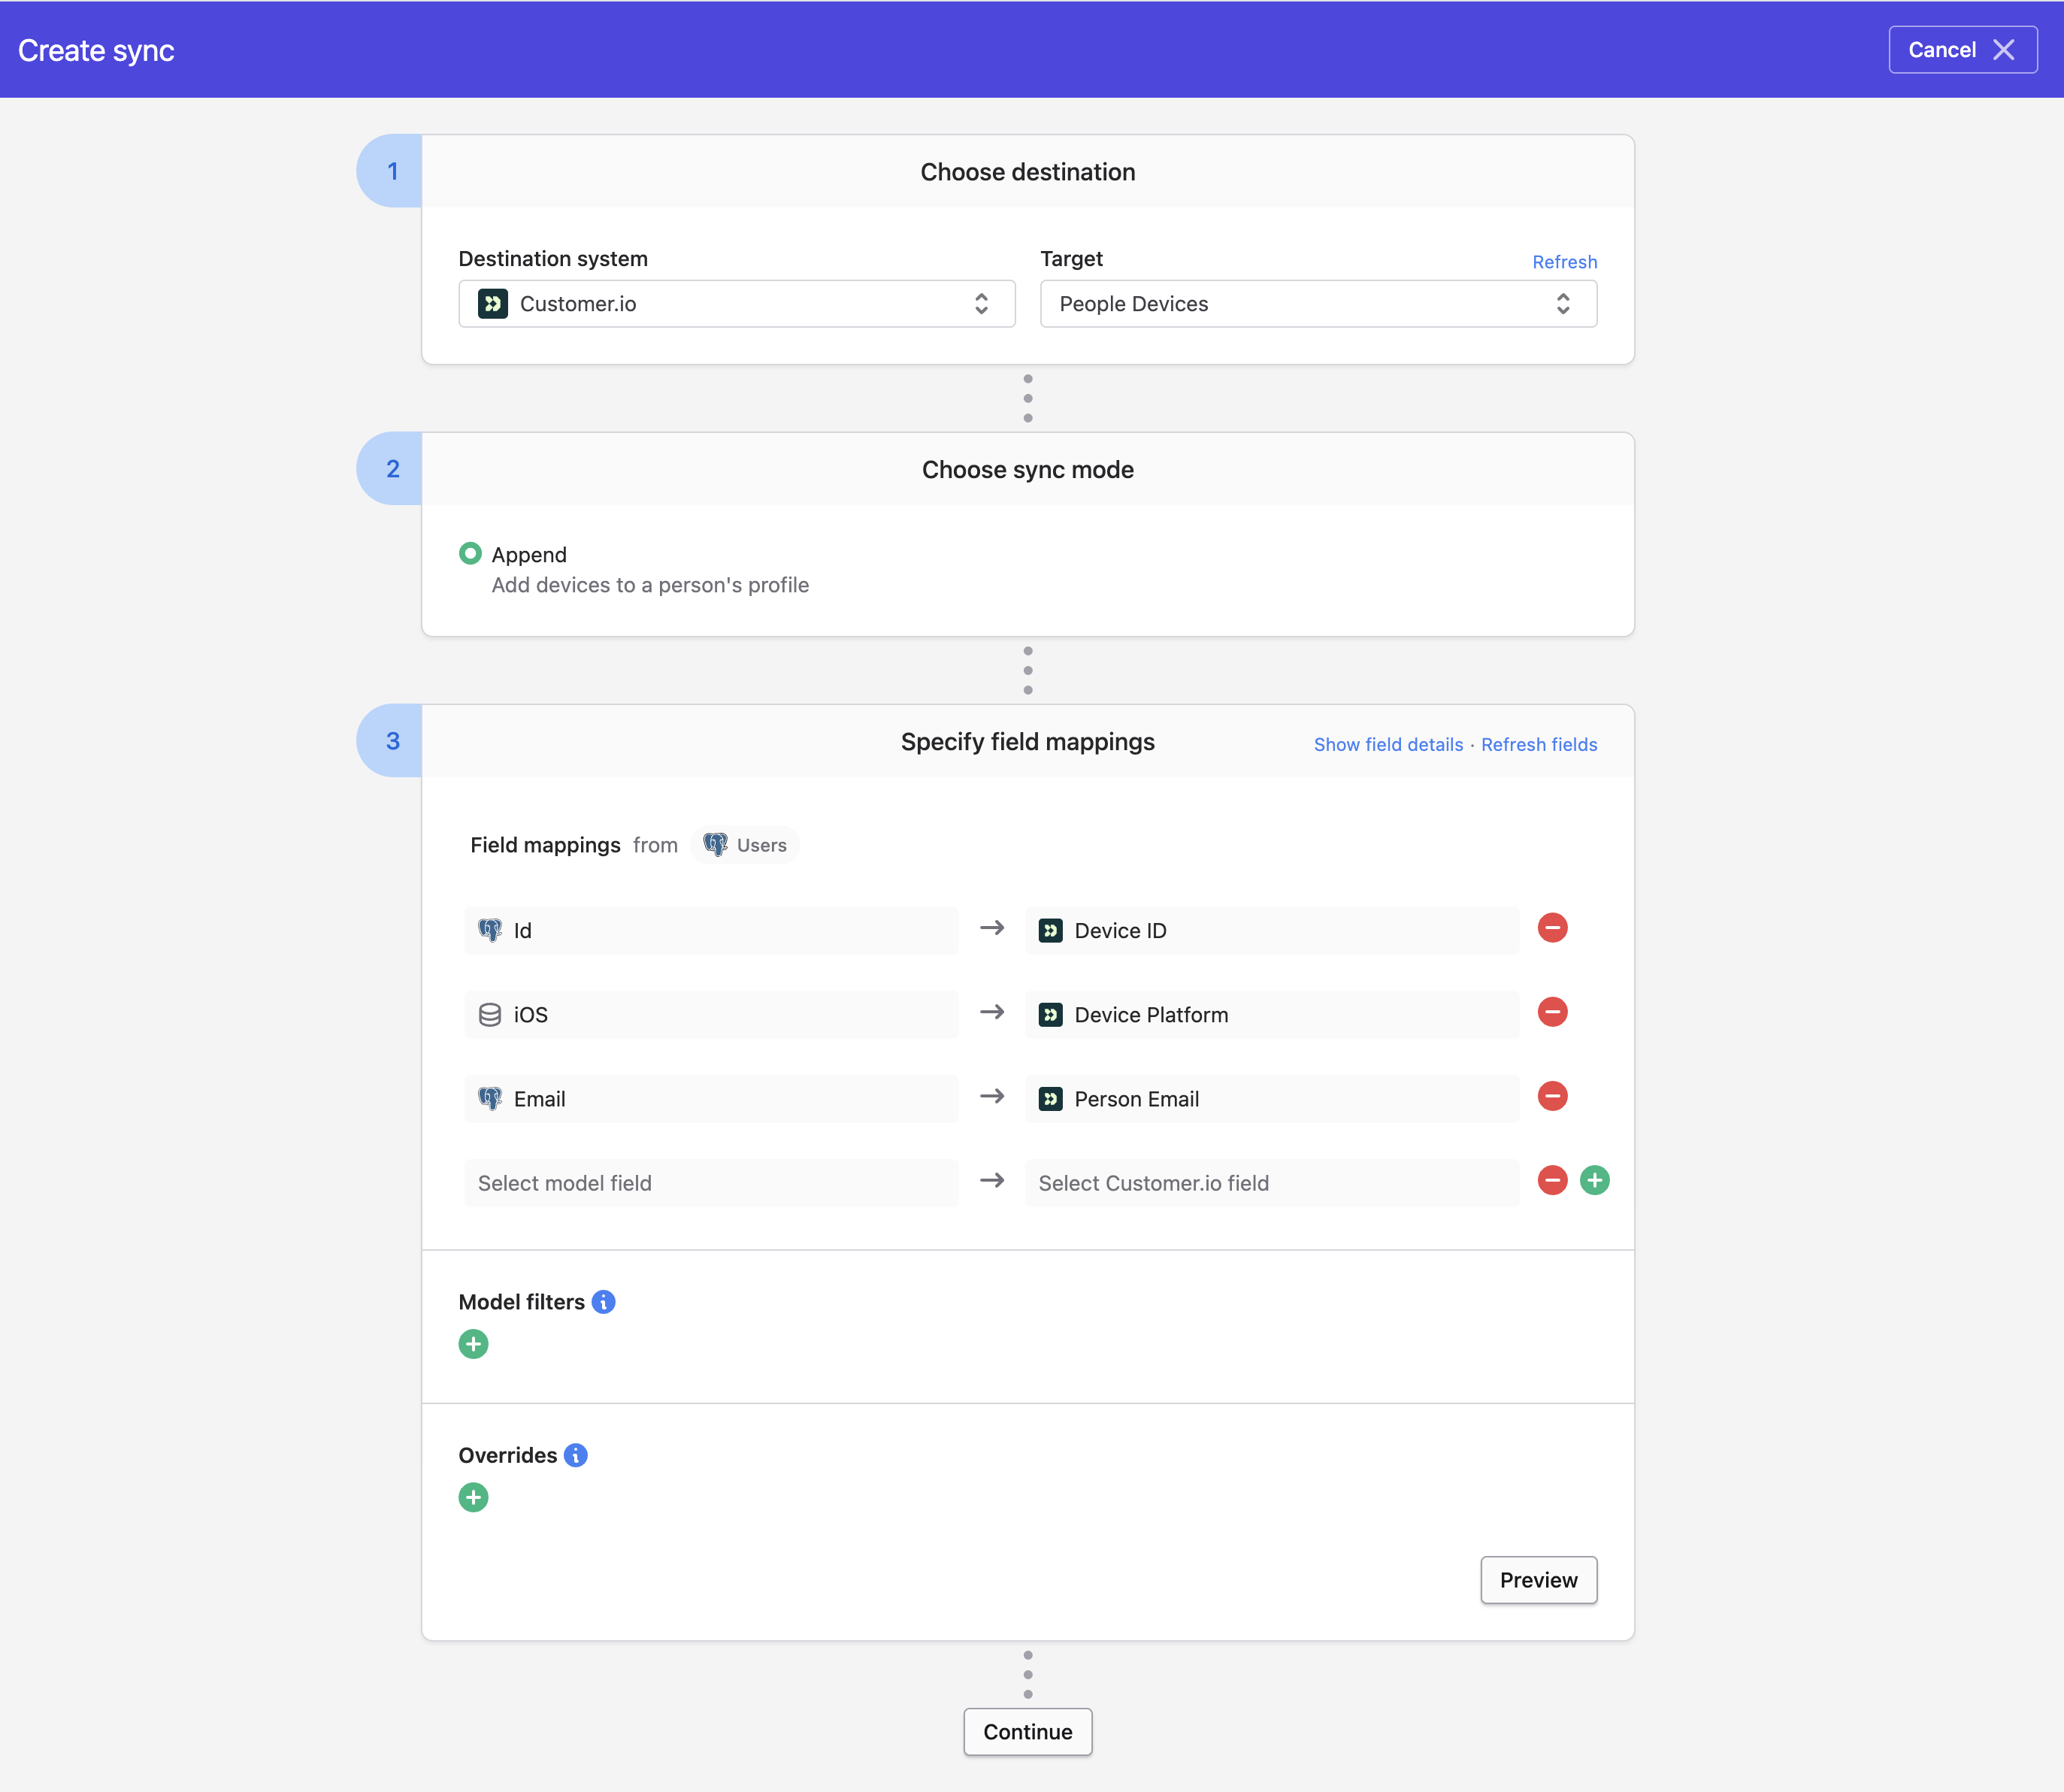Add a new model filter
Viewport: 2064px width, 1792px height.
tap(473, 1344)
